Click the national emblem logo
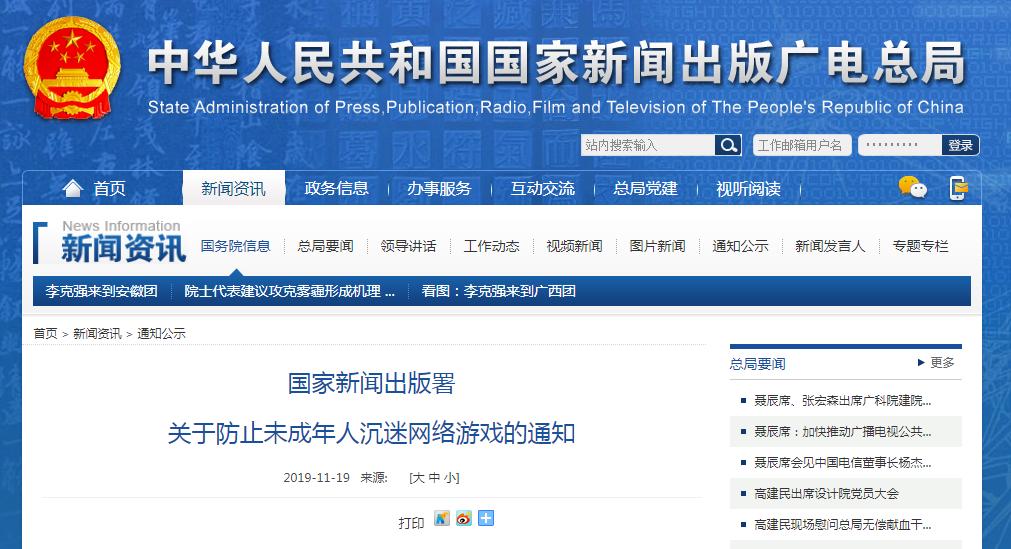The height and width of the screenshot is (549, 1011). click(72, 68)
